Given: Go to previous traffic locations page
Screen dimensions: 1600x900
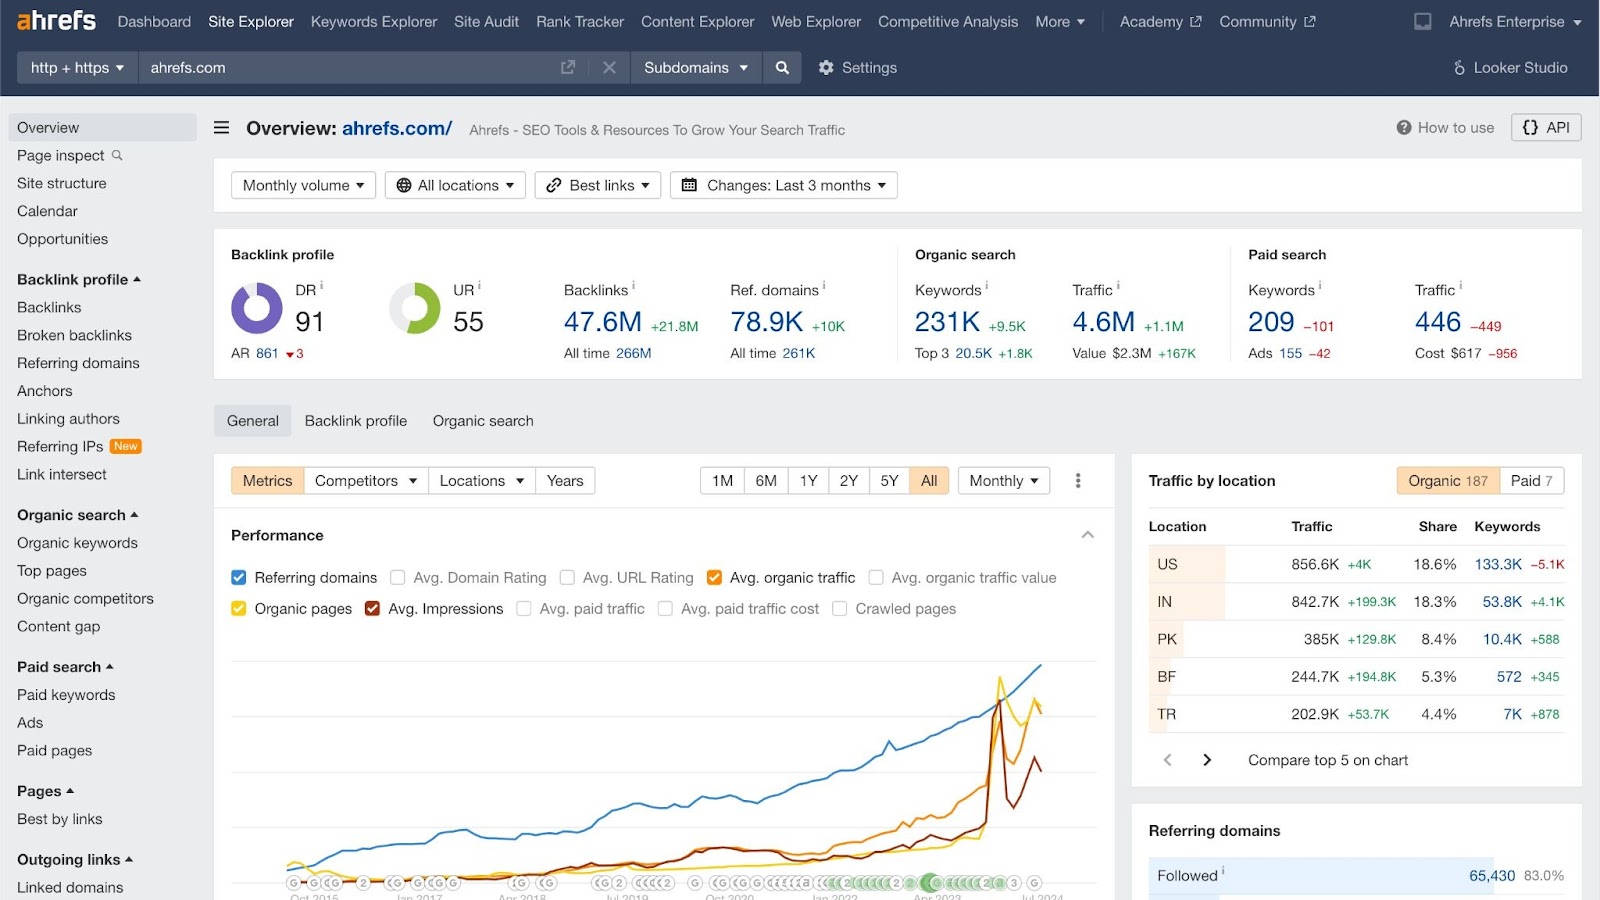Looking at the screenshot, I should click(x=1167, y=760).
